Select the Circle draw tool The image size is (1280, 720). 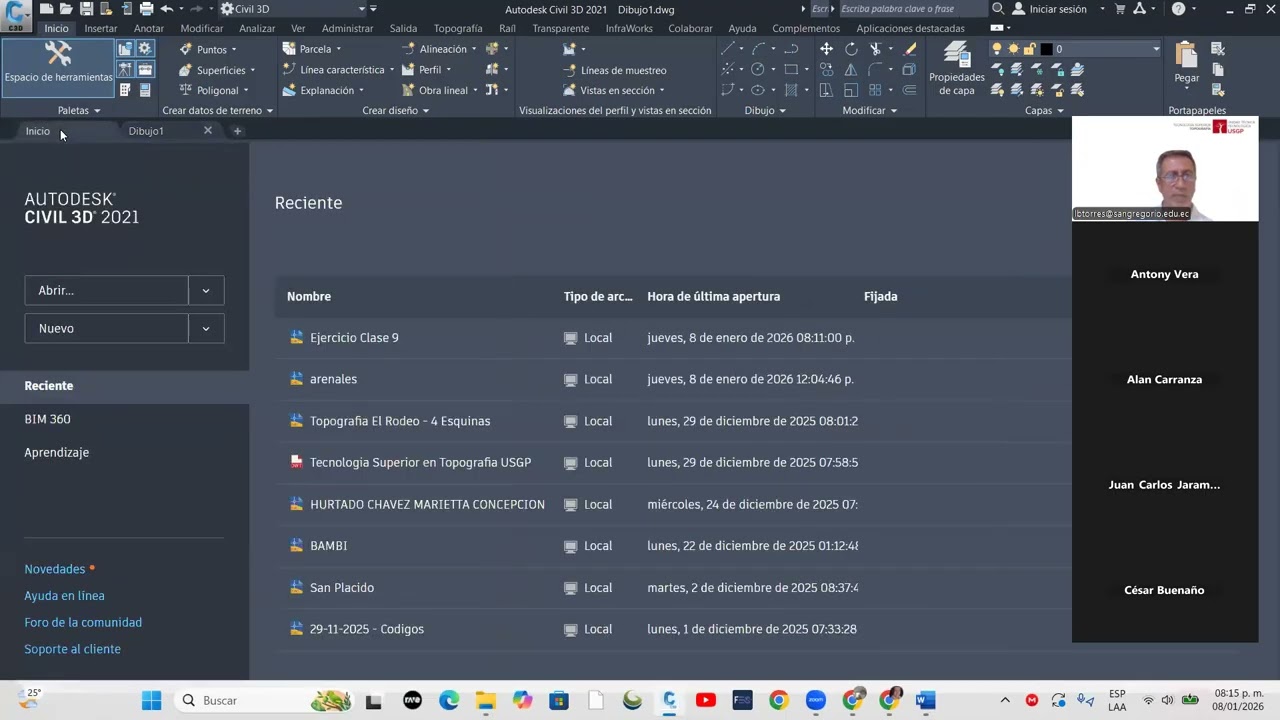(758, 69)
